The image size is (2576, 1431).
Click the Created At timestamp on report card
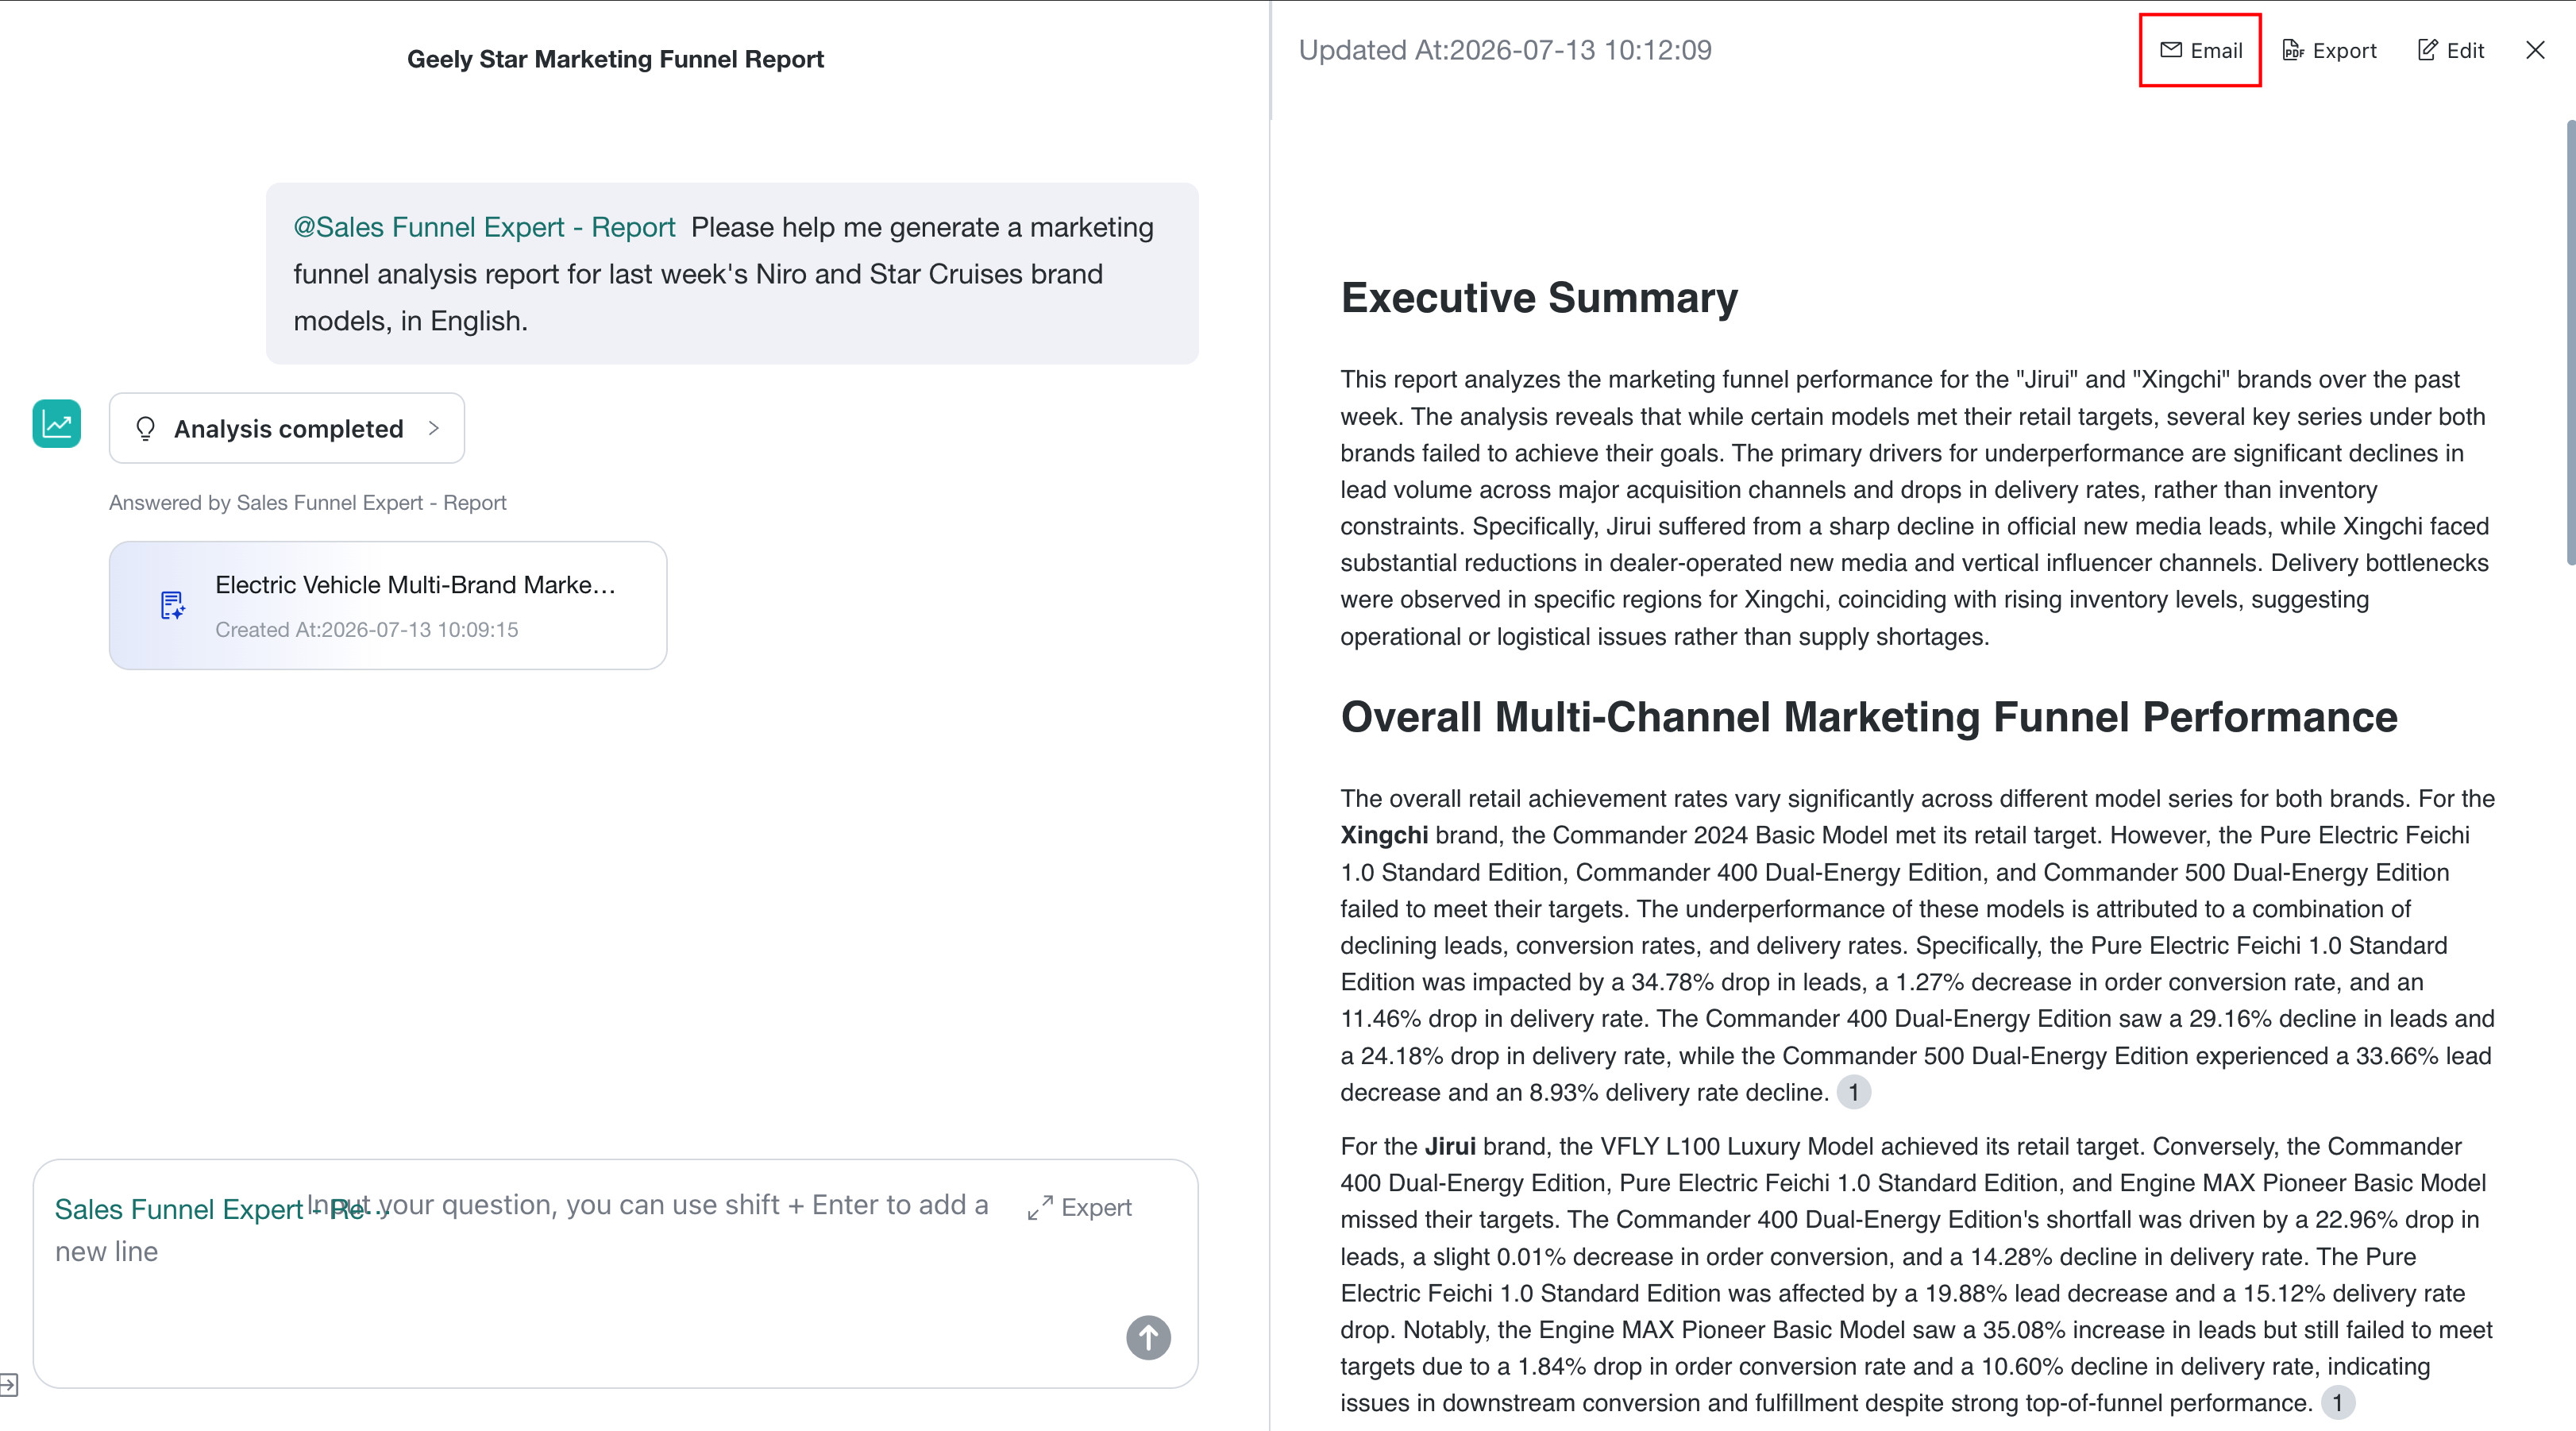pyautogui.click(x=367, y=629)
